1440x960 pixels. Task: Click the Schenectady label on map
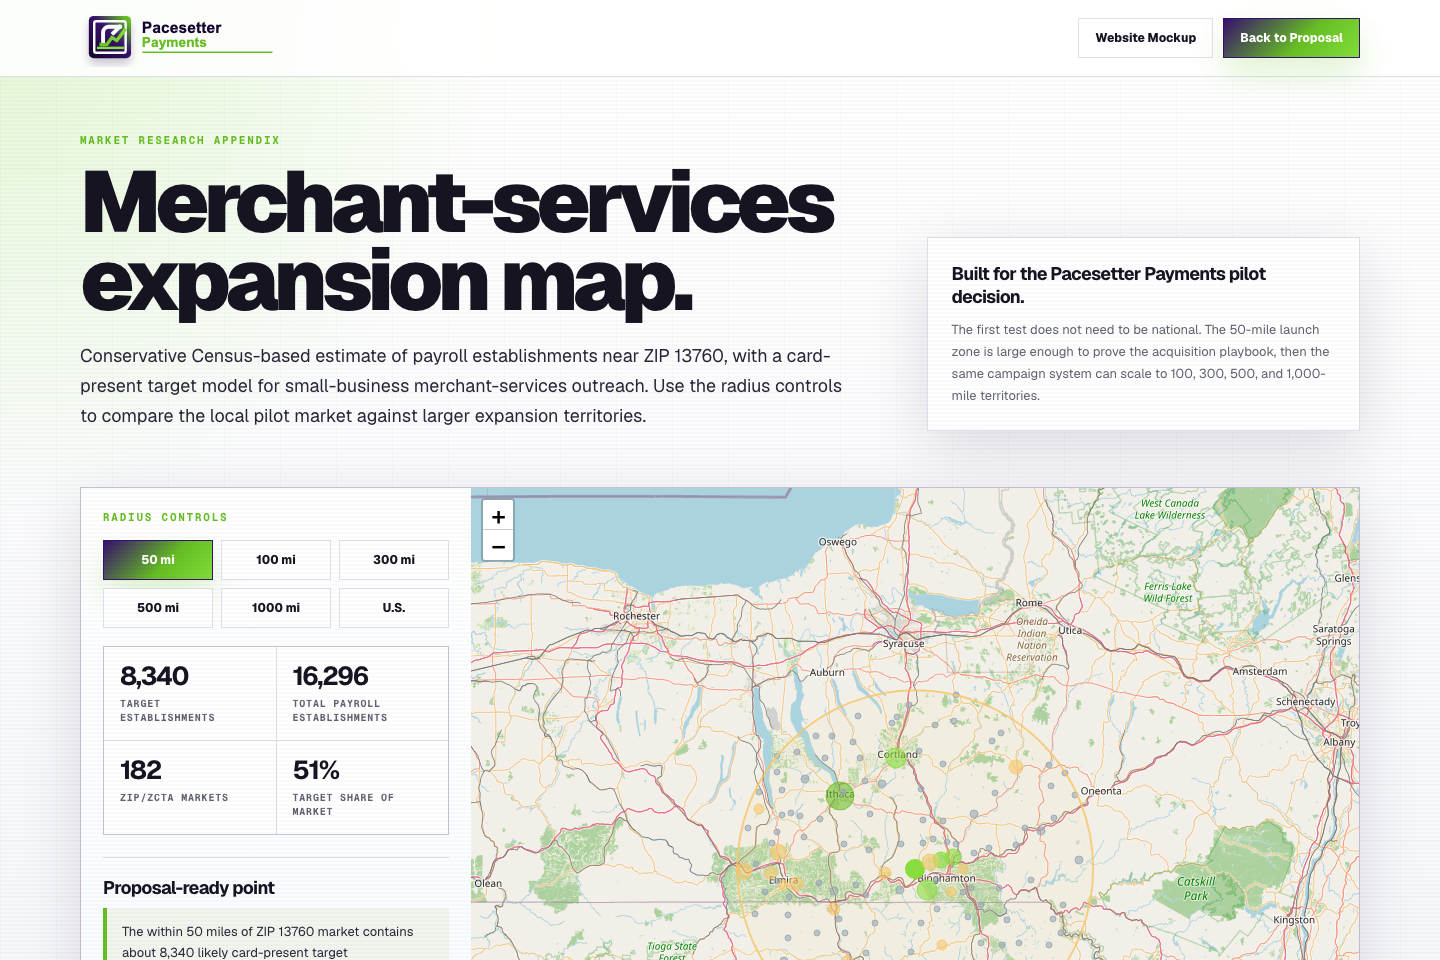(x=1305, y=702)
